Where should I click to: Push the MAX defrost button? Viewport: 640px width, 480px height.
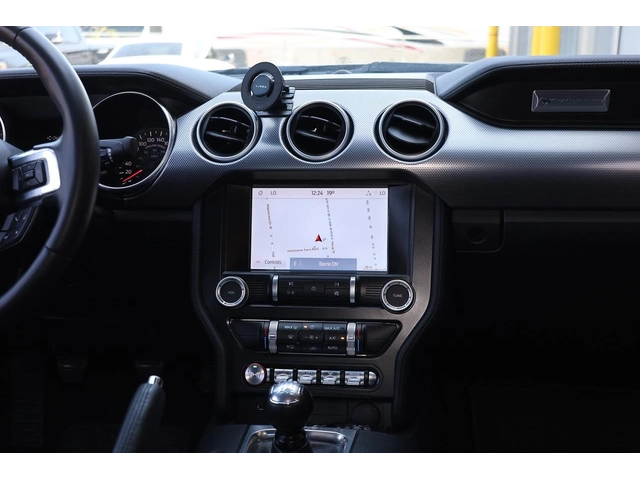click(x=291, y=327)
